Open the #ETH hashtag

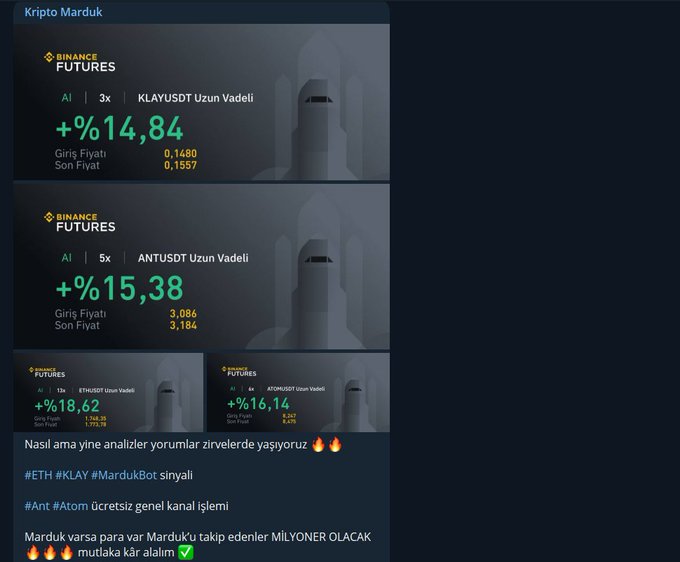[x=38, y=475]
